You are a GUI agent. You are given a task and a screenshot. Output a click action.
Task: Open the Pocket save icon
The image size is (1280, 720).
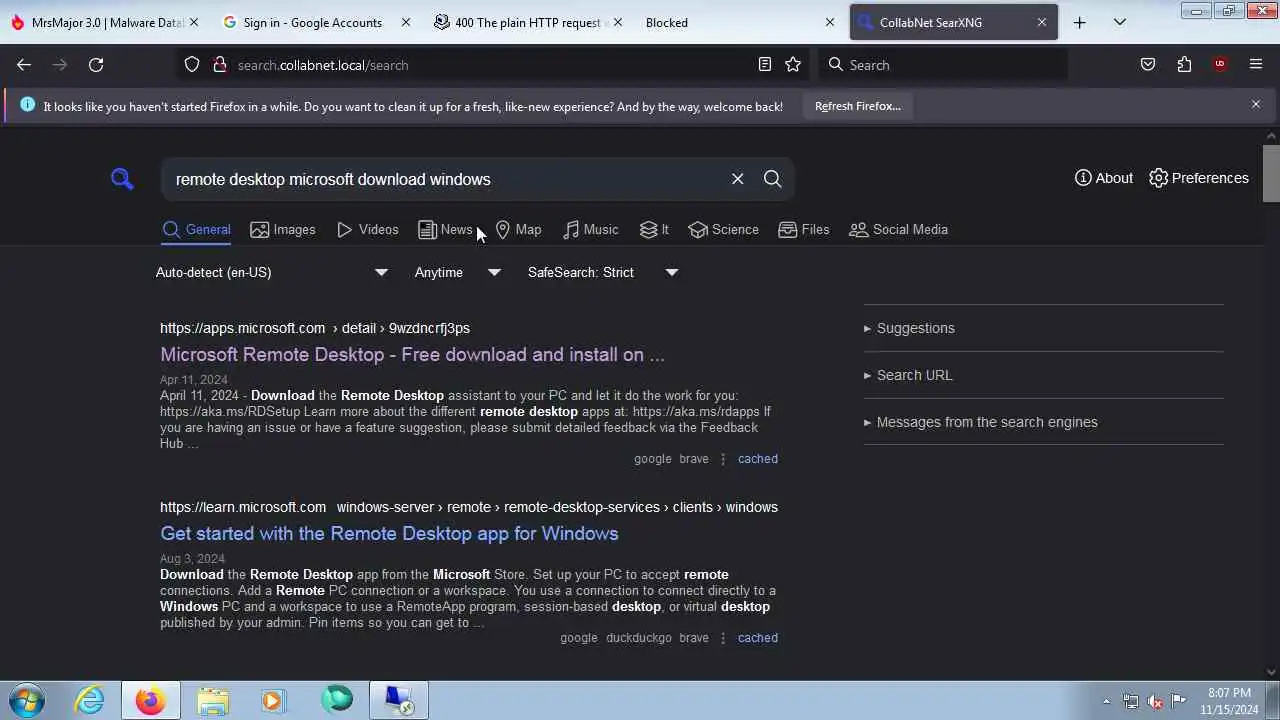tap(1148, 65)
